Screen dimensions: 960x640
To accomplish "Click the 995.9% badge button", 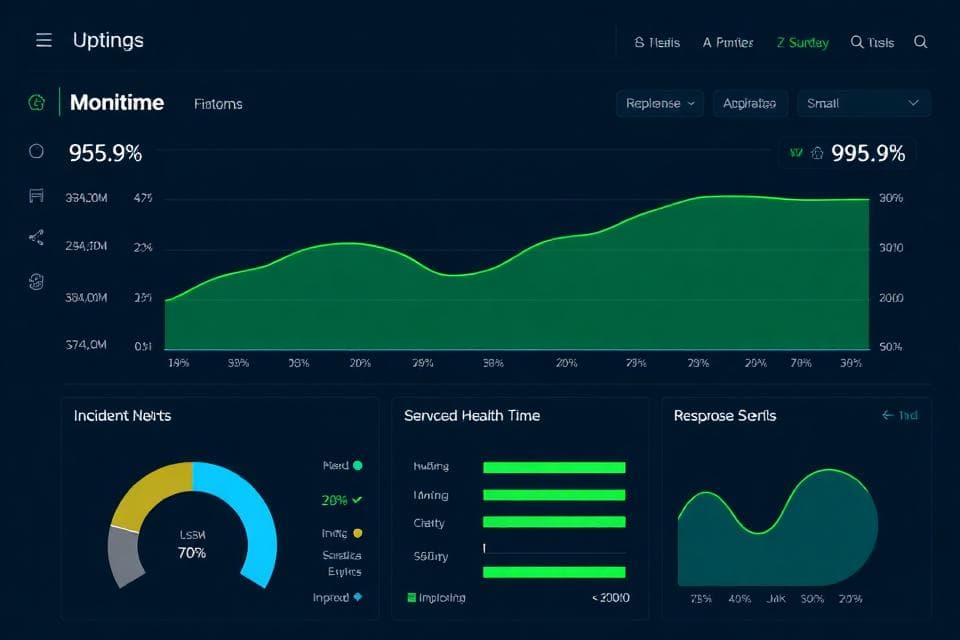I will pyautogui.click(x=867, y=152).
